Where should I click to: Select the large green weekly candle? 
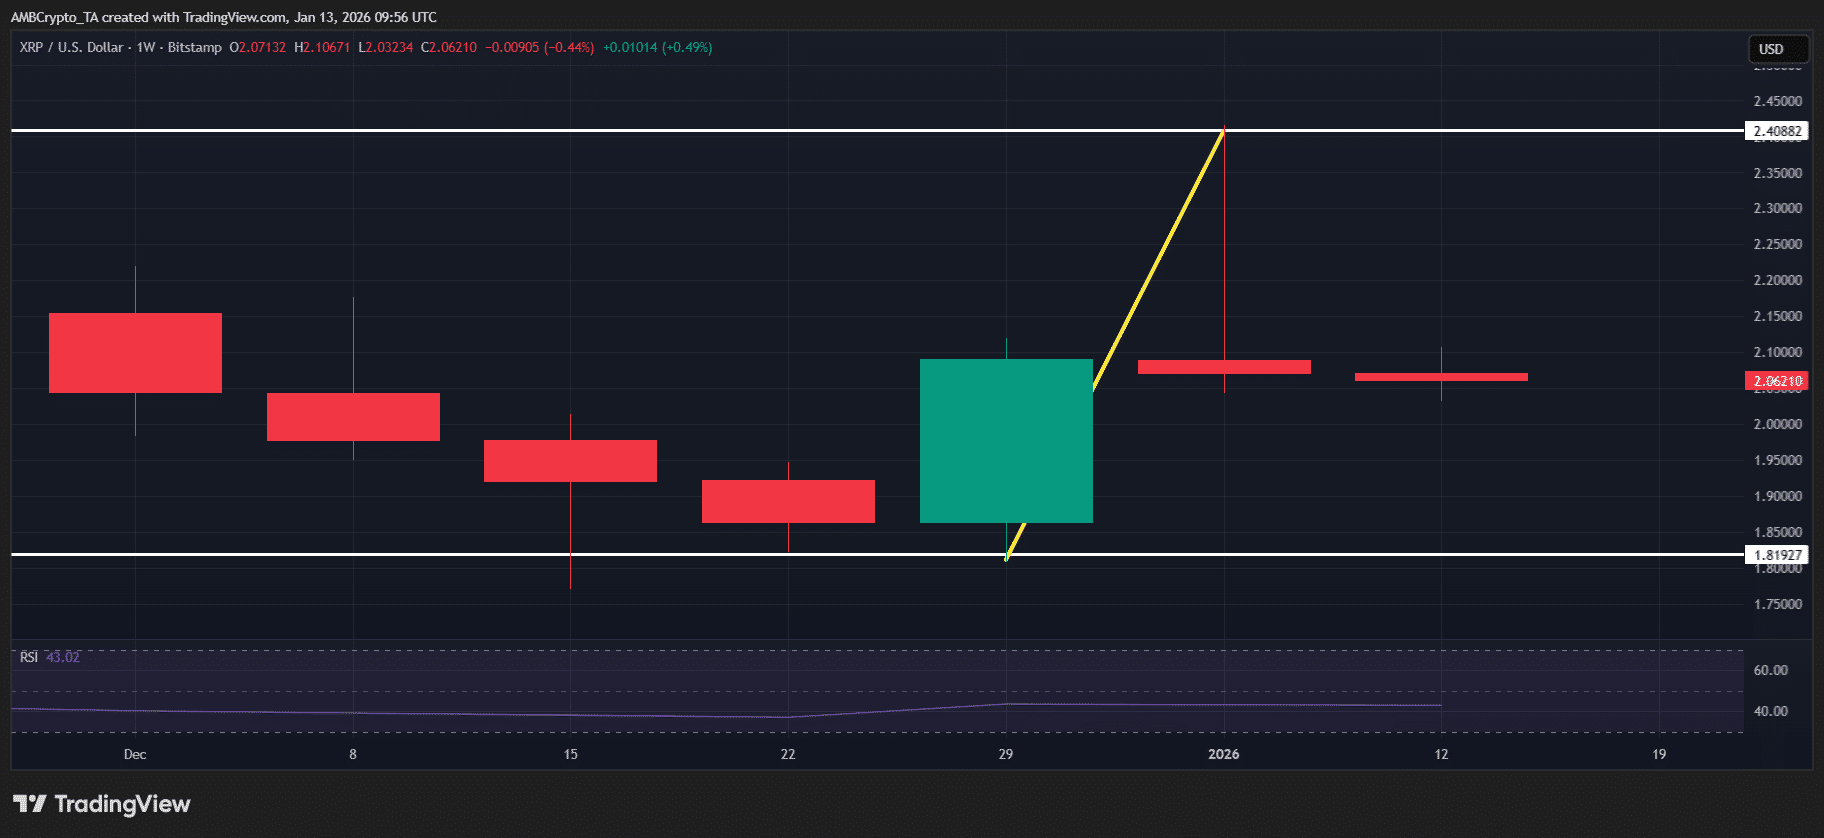click(1005, 440)
